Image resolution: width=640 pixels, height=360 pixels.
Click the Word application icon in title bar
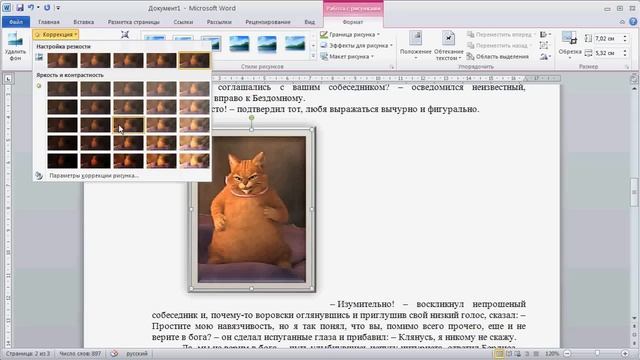(7, 8)
